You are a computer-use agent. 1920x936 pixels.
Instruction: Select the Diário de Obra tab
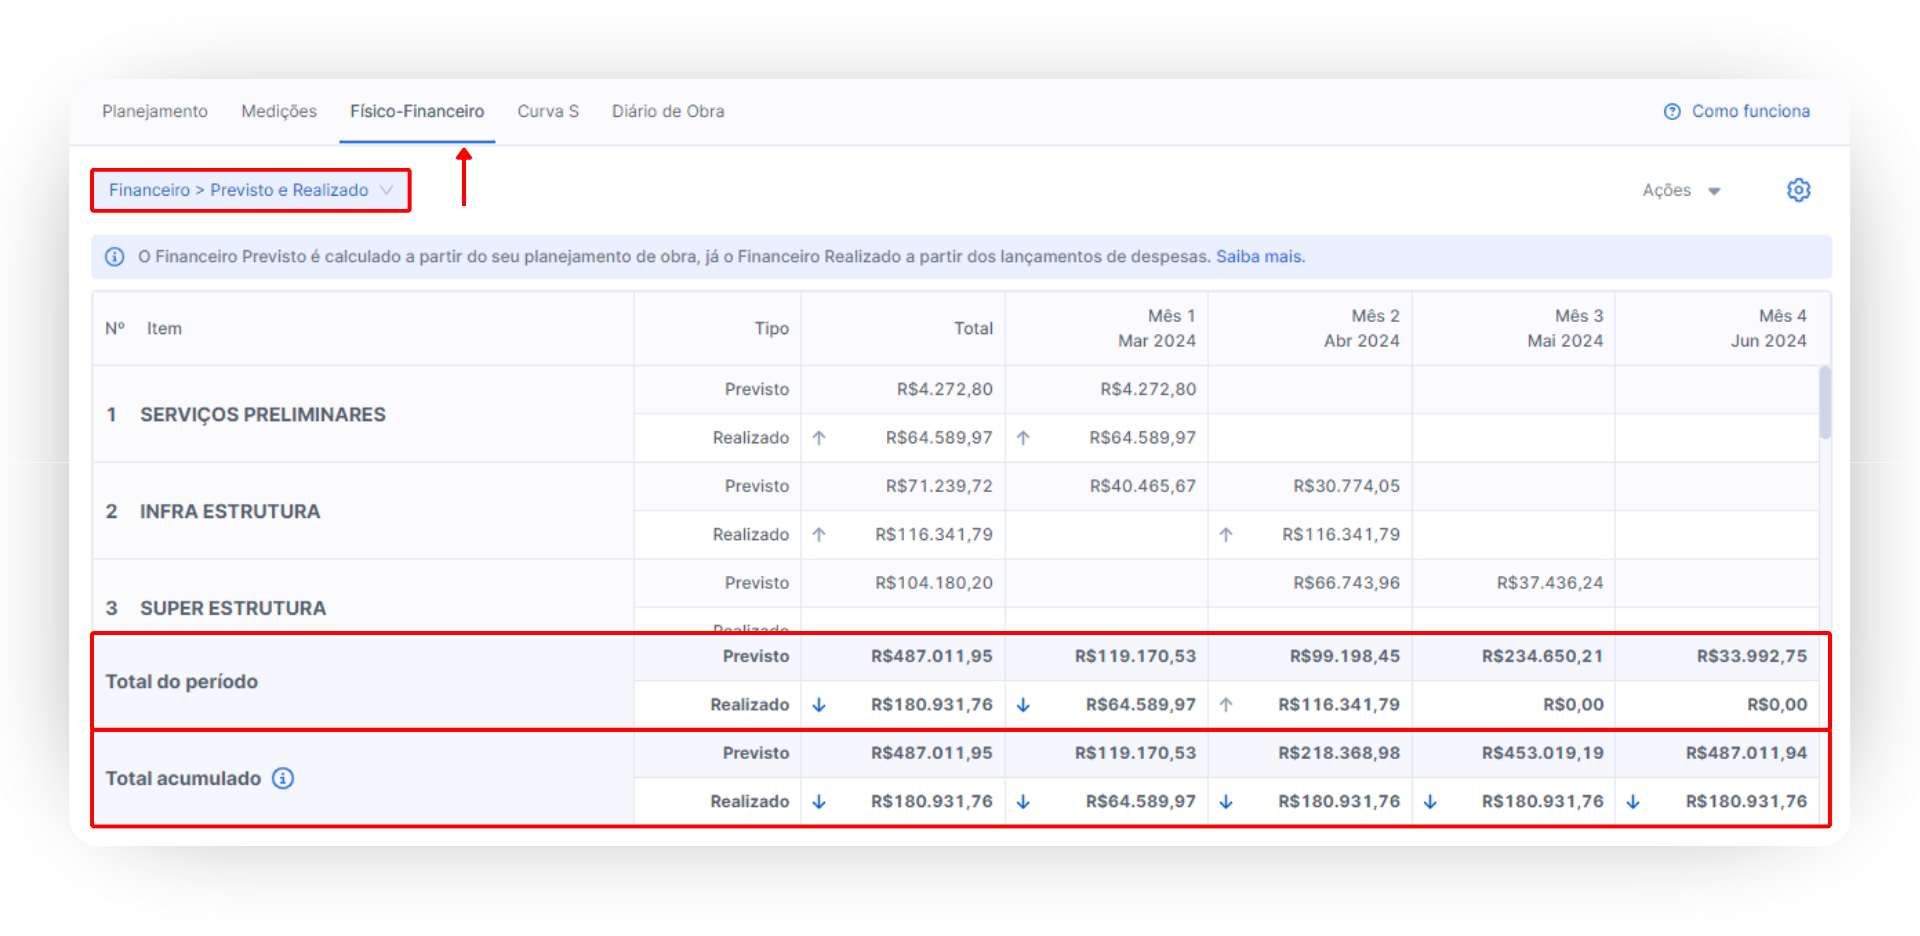(668, 111)
